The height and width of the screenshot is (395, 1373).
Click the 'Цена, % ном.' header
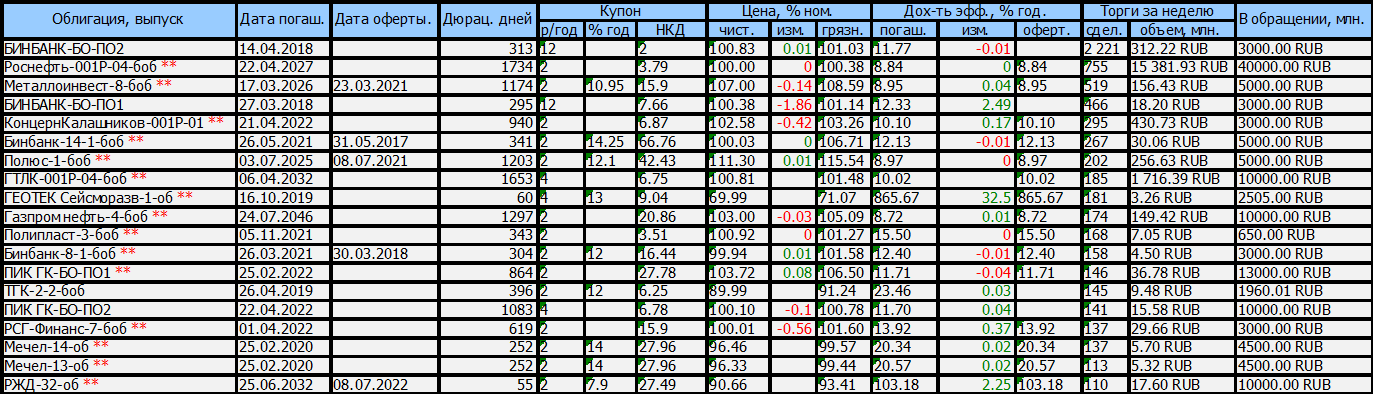coord(788,11)
